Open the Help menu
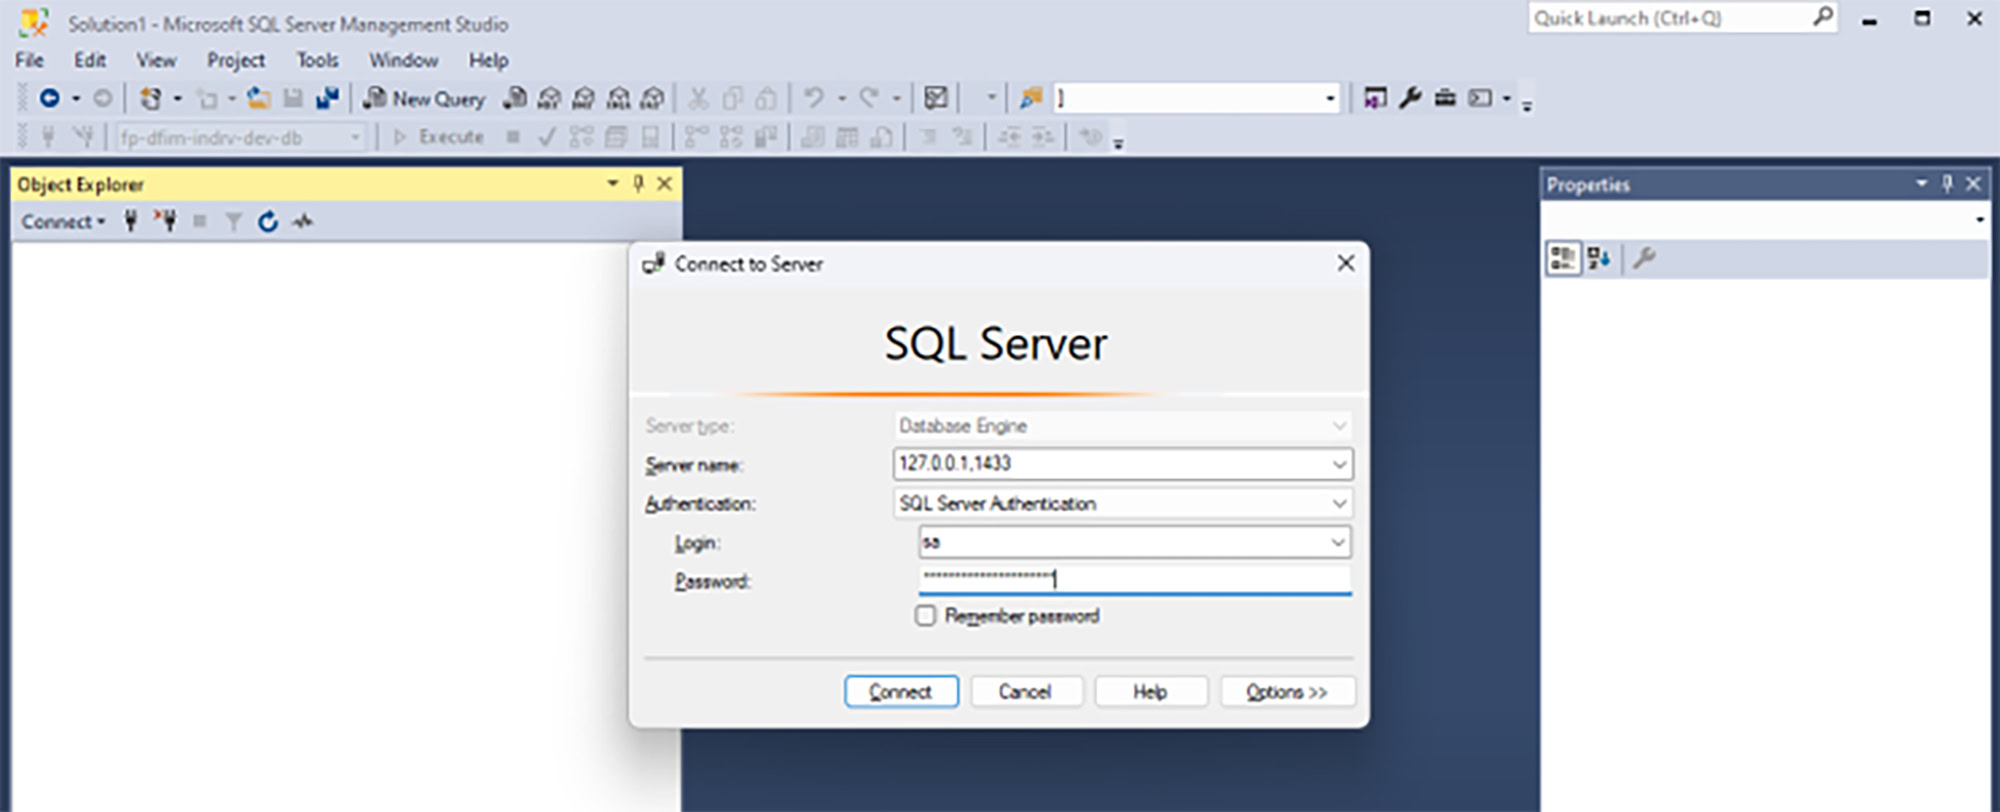Viewport: 2000px width, 812px height. click(488, 60)
